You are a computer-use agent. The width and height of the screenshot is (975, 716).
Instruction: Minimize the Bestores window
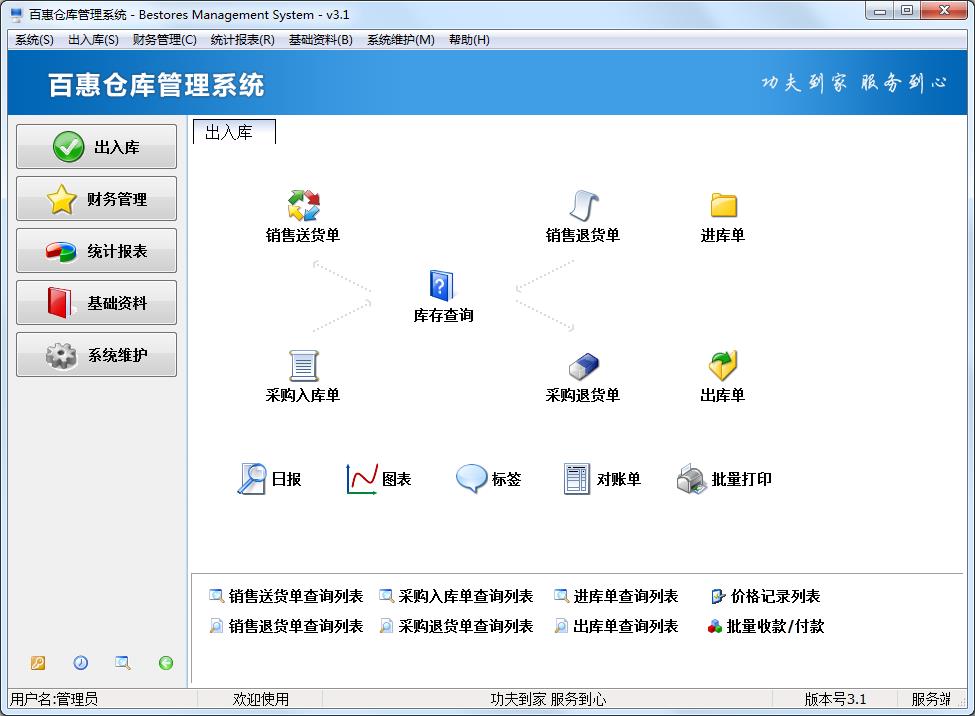(x=880, y=11)
